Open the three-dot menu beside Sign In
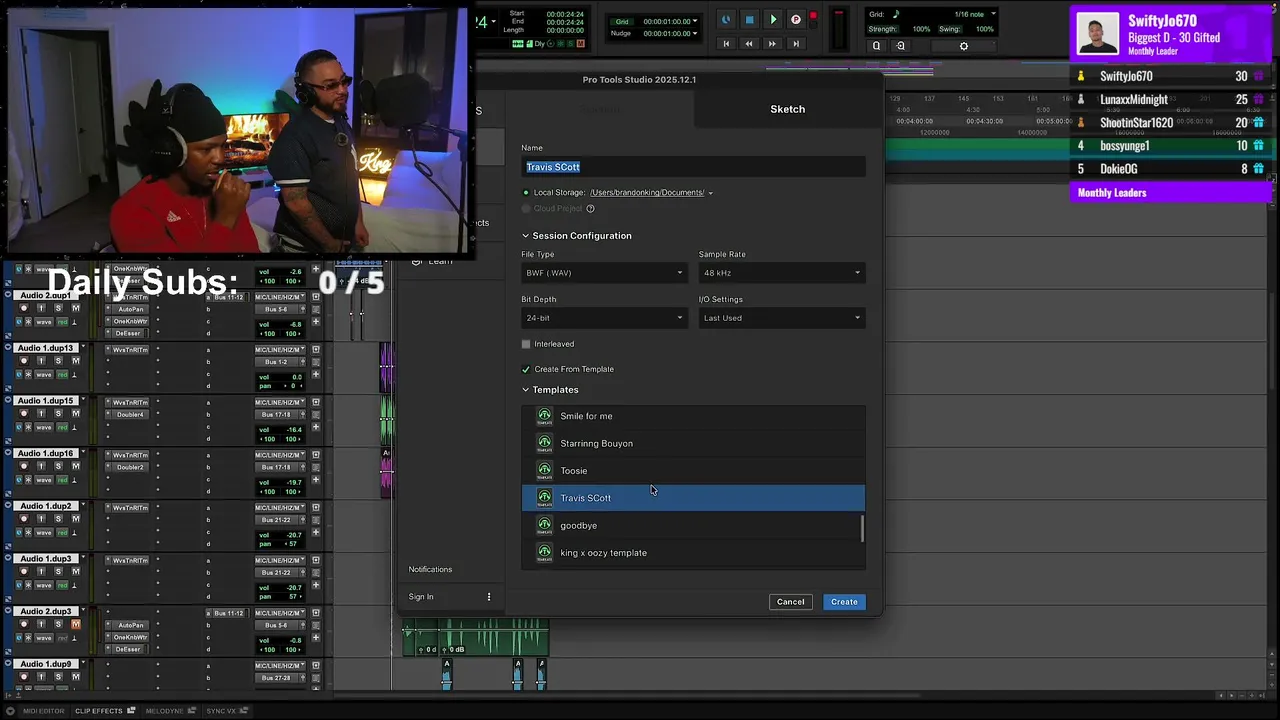 (x=489, y=597)
